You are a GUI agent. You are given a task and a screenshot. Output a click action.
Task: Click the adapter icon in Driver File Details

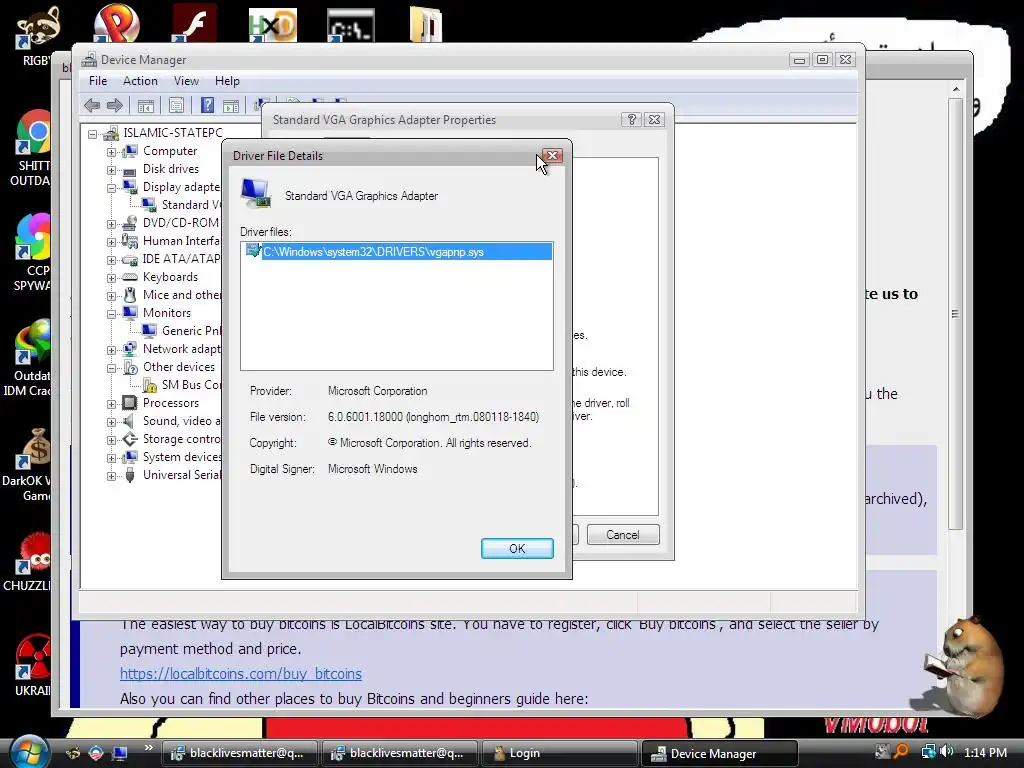[x=255, y=193]
